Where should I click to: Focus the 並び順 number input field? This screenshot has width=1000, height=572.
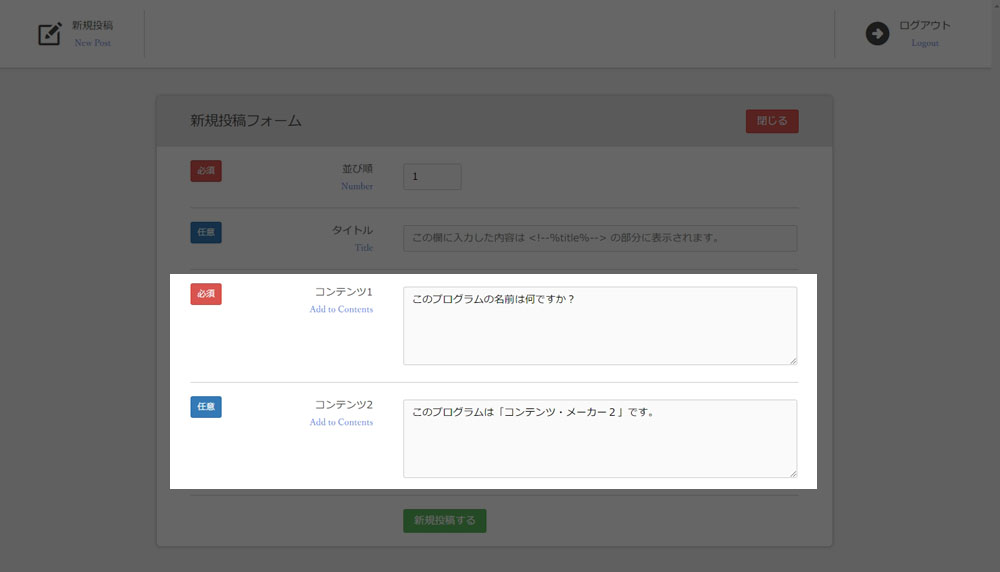click(x=431, y=177)
